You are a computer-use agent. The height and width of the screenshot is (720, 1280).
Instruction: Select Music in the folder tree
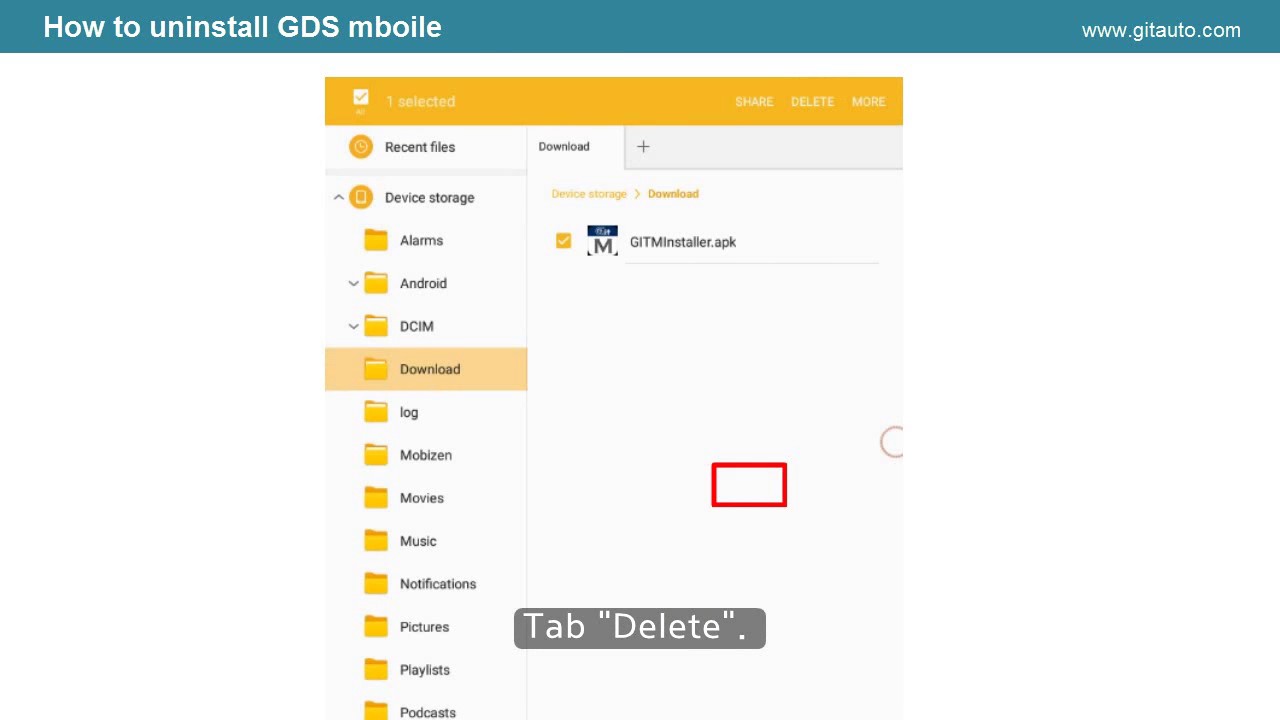pyautogui.click(x=418, y=542)
